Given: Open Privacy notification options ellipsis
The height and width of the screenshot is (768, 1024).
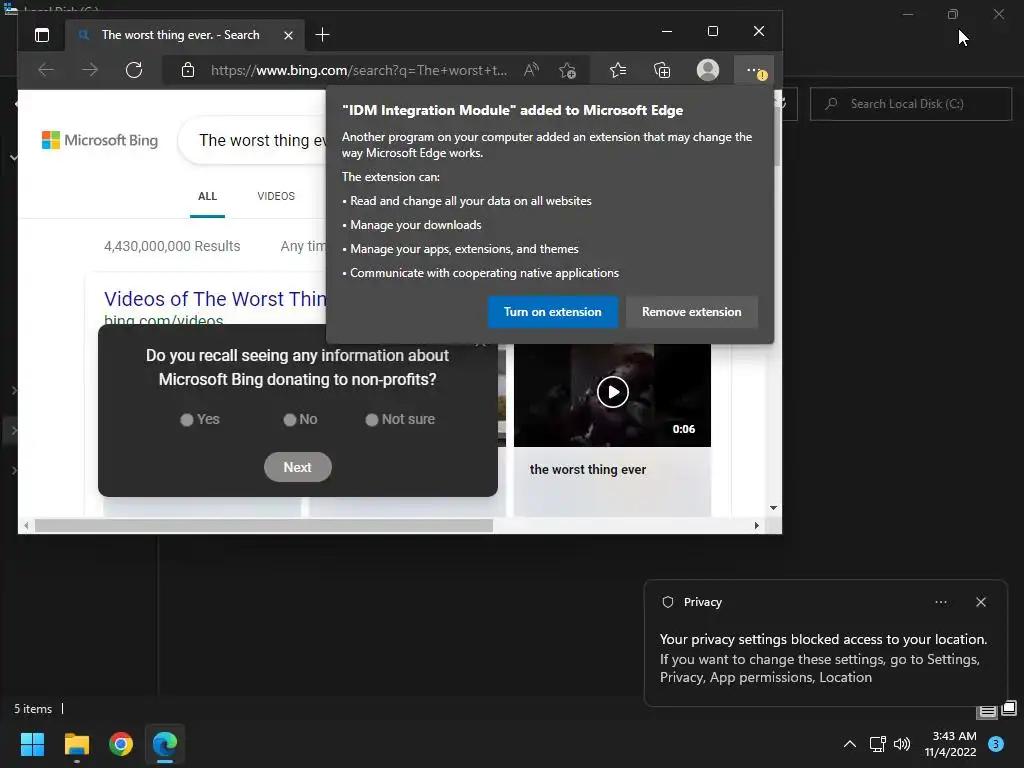Looking at the screenshot, I should 941,602.
